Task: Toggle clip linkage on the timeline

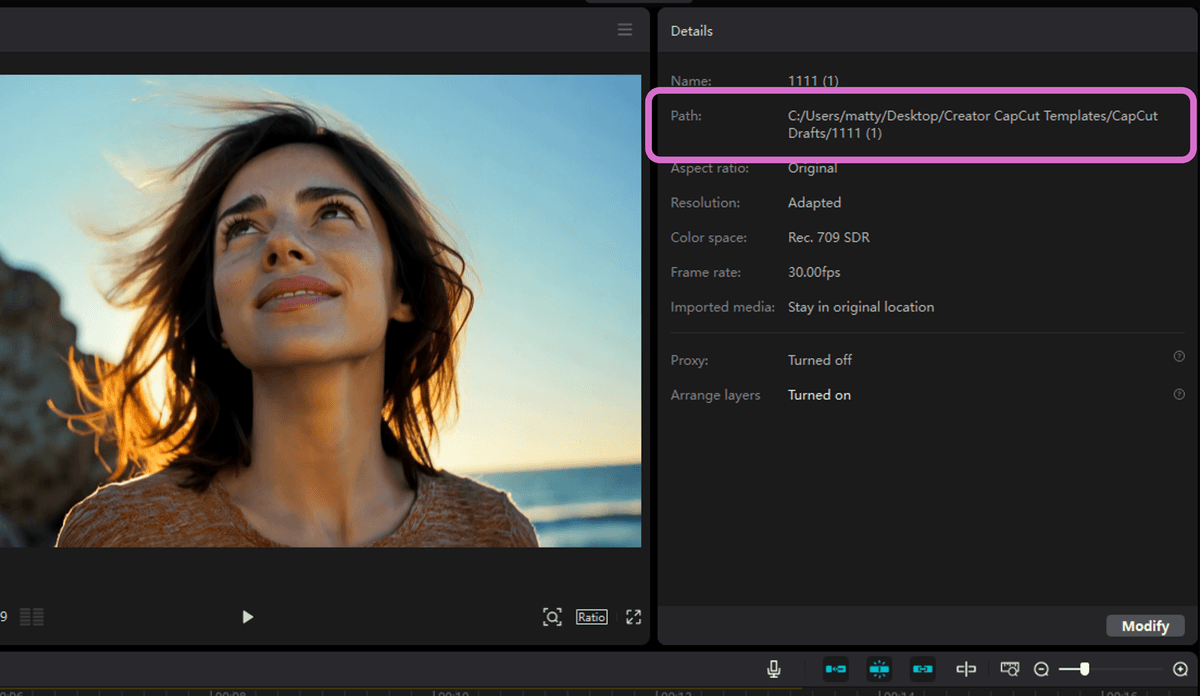Action: (x=922, y=669)
